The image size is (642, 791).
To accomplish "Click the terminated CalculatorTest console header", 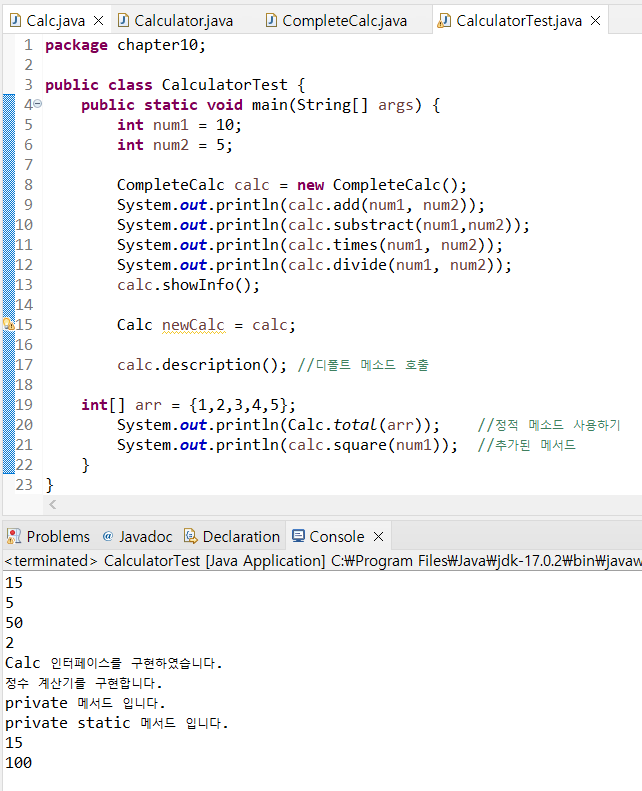I will tap(322, 560).
